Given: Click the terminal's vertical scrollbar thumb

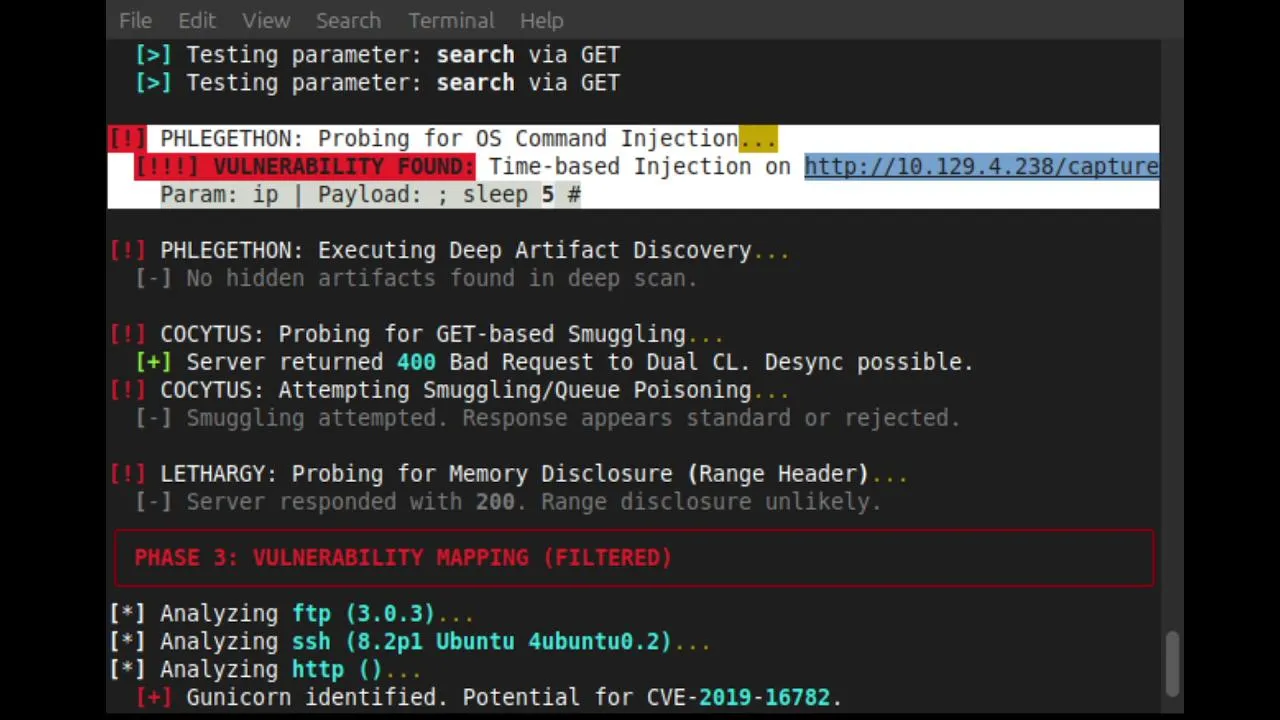Looking at the screenshot, I should 1171,662.
